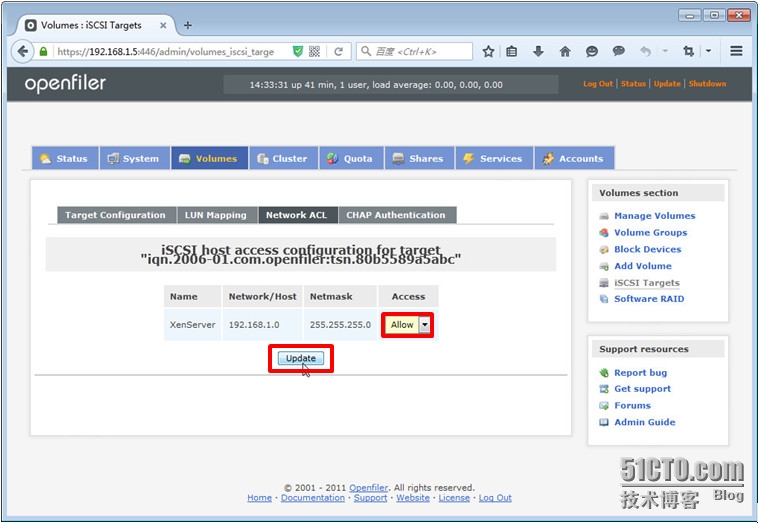The image size is (758, 523).
Task: Click the Manage Volumes icon in sidebar
Action: pos(604,216)
